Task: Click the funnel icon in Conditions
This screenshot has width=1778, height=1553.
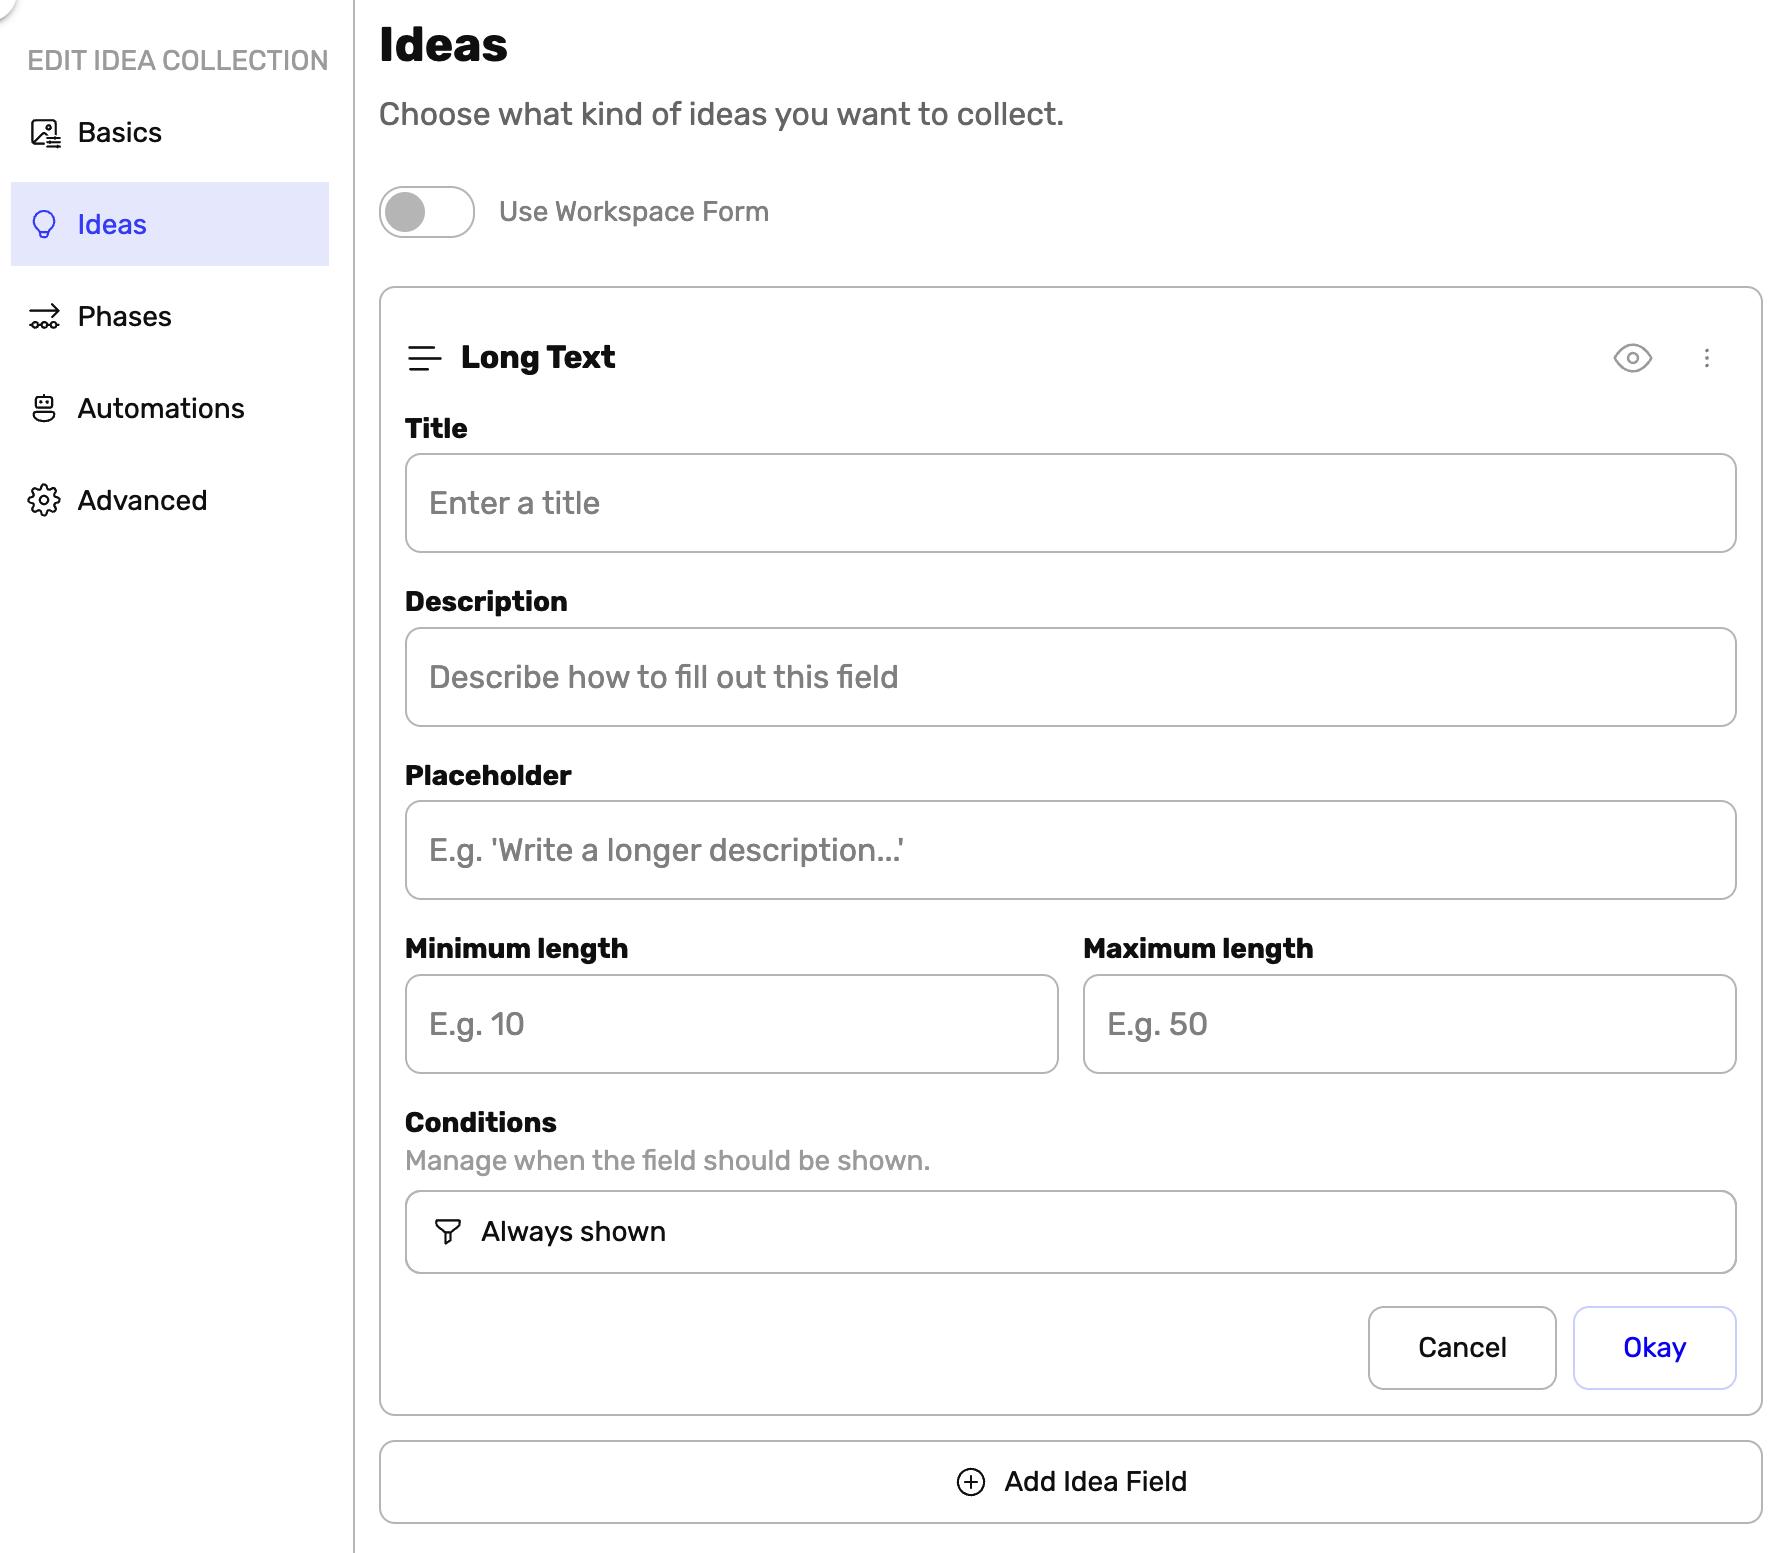Action: pos(448,1232)
